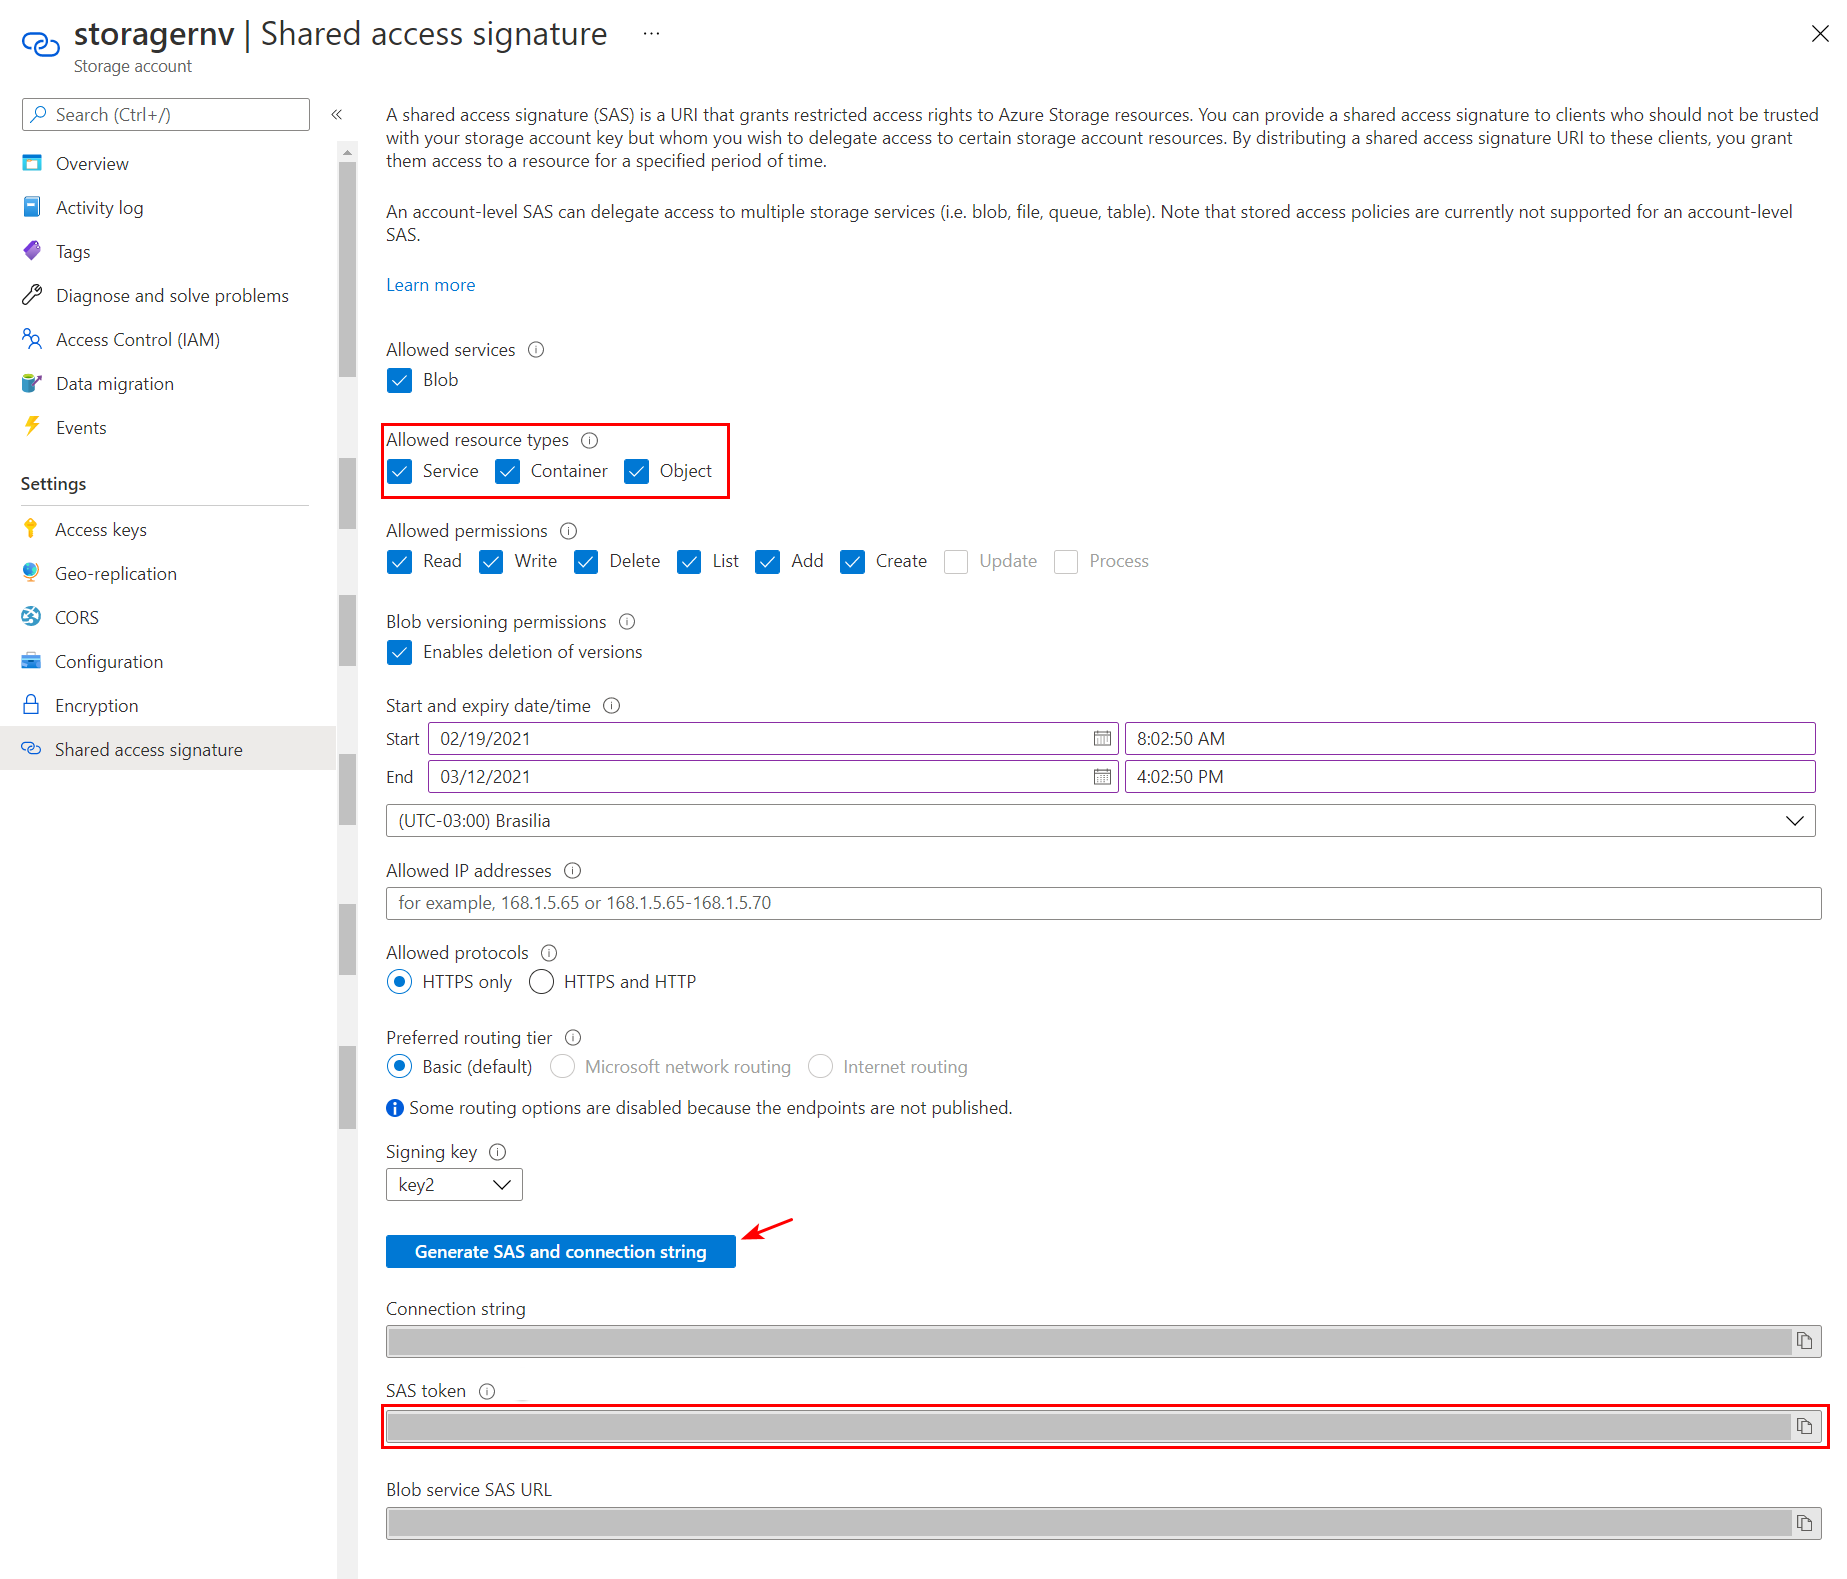The height and width of the screenshot is (1579, 1847).
Task: Copy the Connection string to clipboard
Action: pyautogui.click(x=1804, y=1341)
